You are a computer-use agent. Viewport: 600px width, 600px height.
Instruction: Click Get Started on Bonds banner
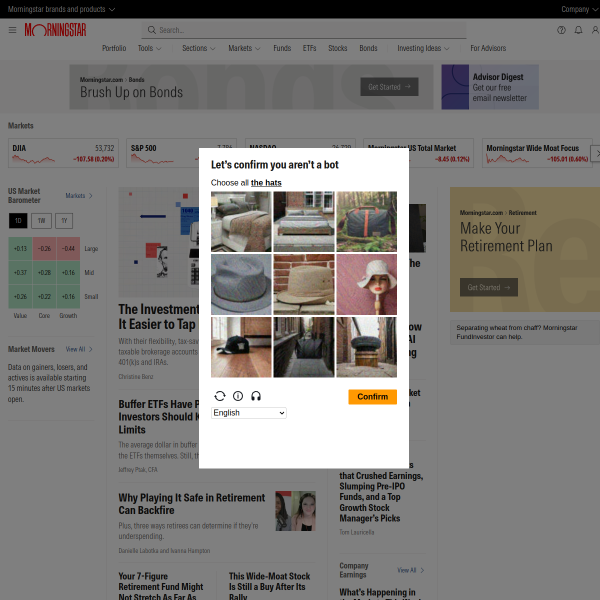tap(389, 87)
